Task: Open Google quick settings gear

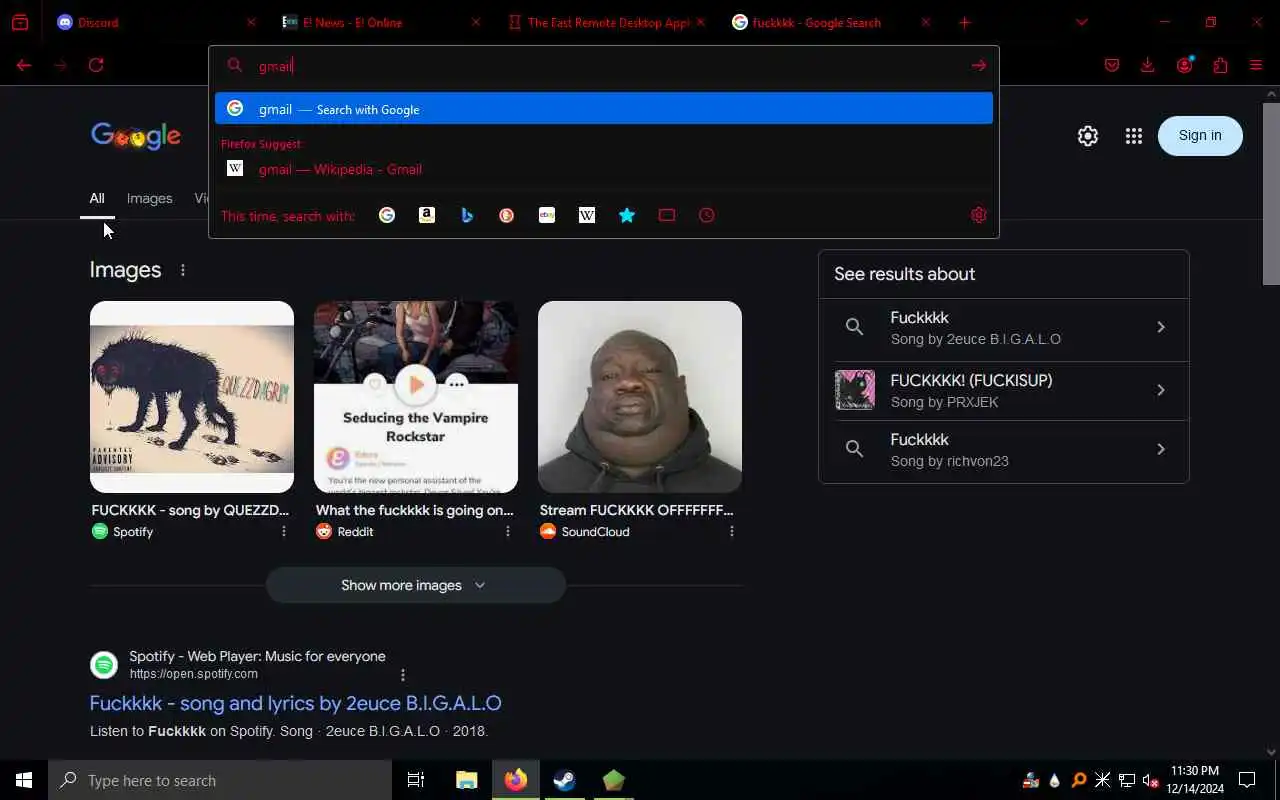Action: click(x=1088, y=136)
